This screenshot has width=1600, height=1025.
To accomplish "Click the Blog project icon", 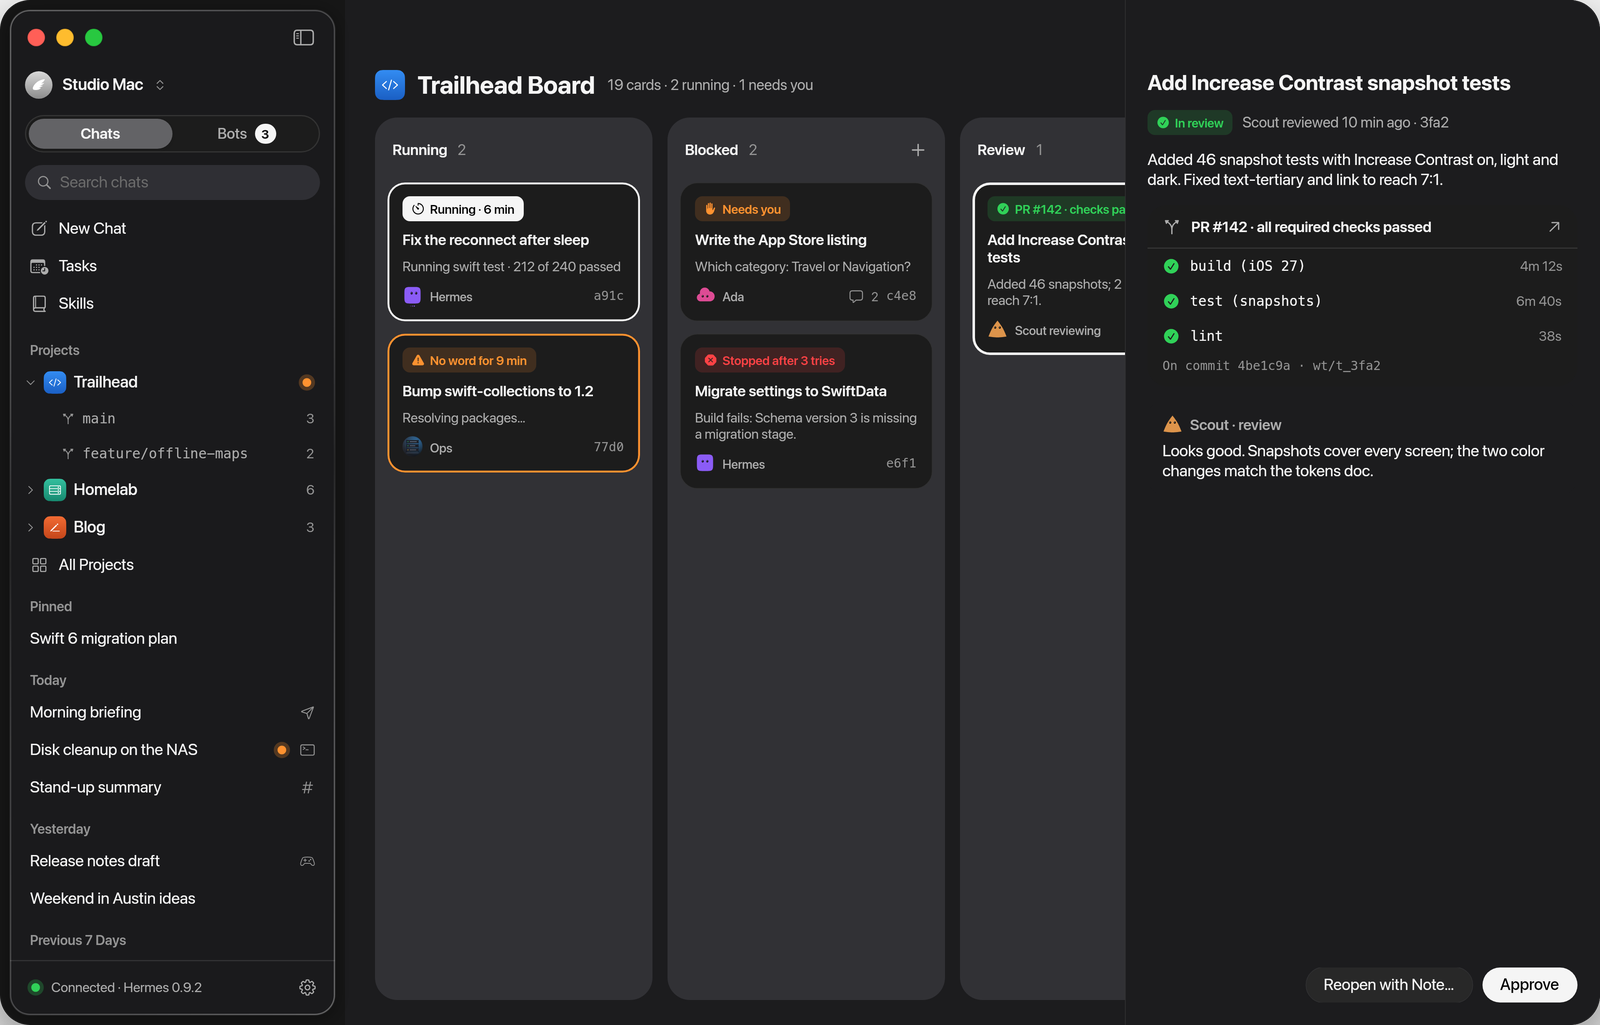I will click(55, 527).
